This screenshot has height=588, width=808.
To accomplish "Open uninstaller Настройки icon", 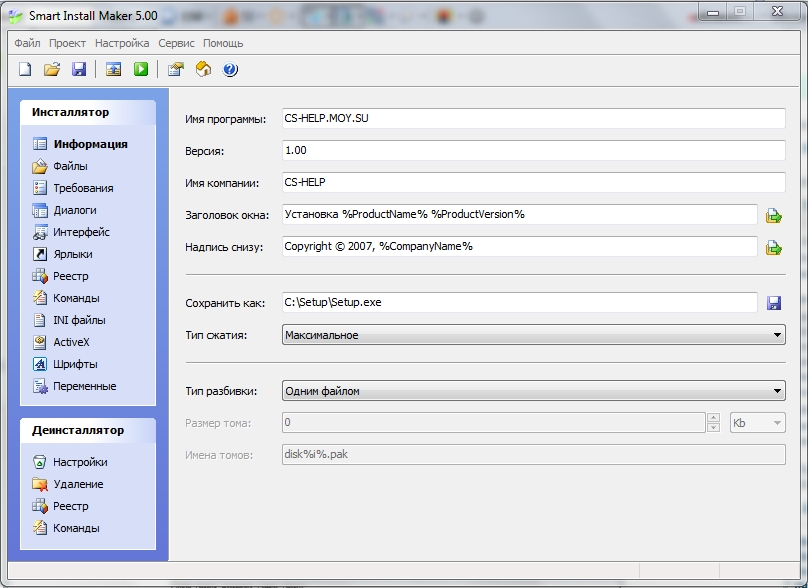I will pyautogui.click(x=40, y=462).
